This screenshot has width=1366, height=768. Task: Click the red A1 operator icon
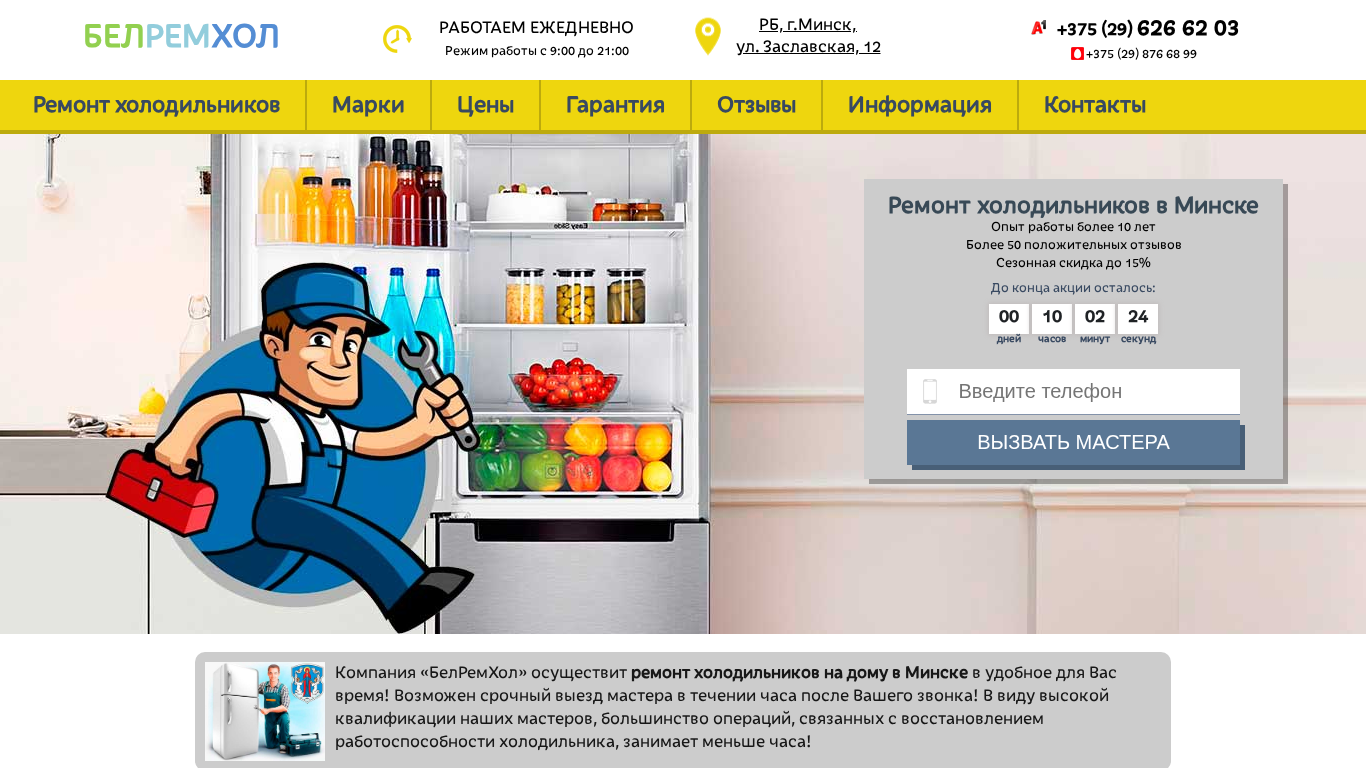pyautogui.click(x=1039, y=28)
